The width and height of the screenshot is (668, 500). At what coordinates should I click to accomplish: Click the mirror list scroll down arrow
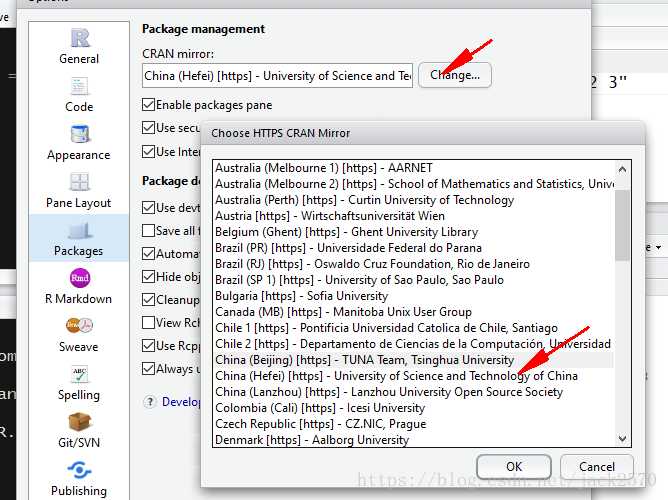(x=622, y=439)
